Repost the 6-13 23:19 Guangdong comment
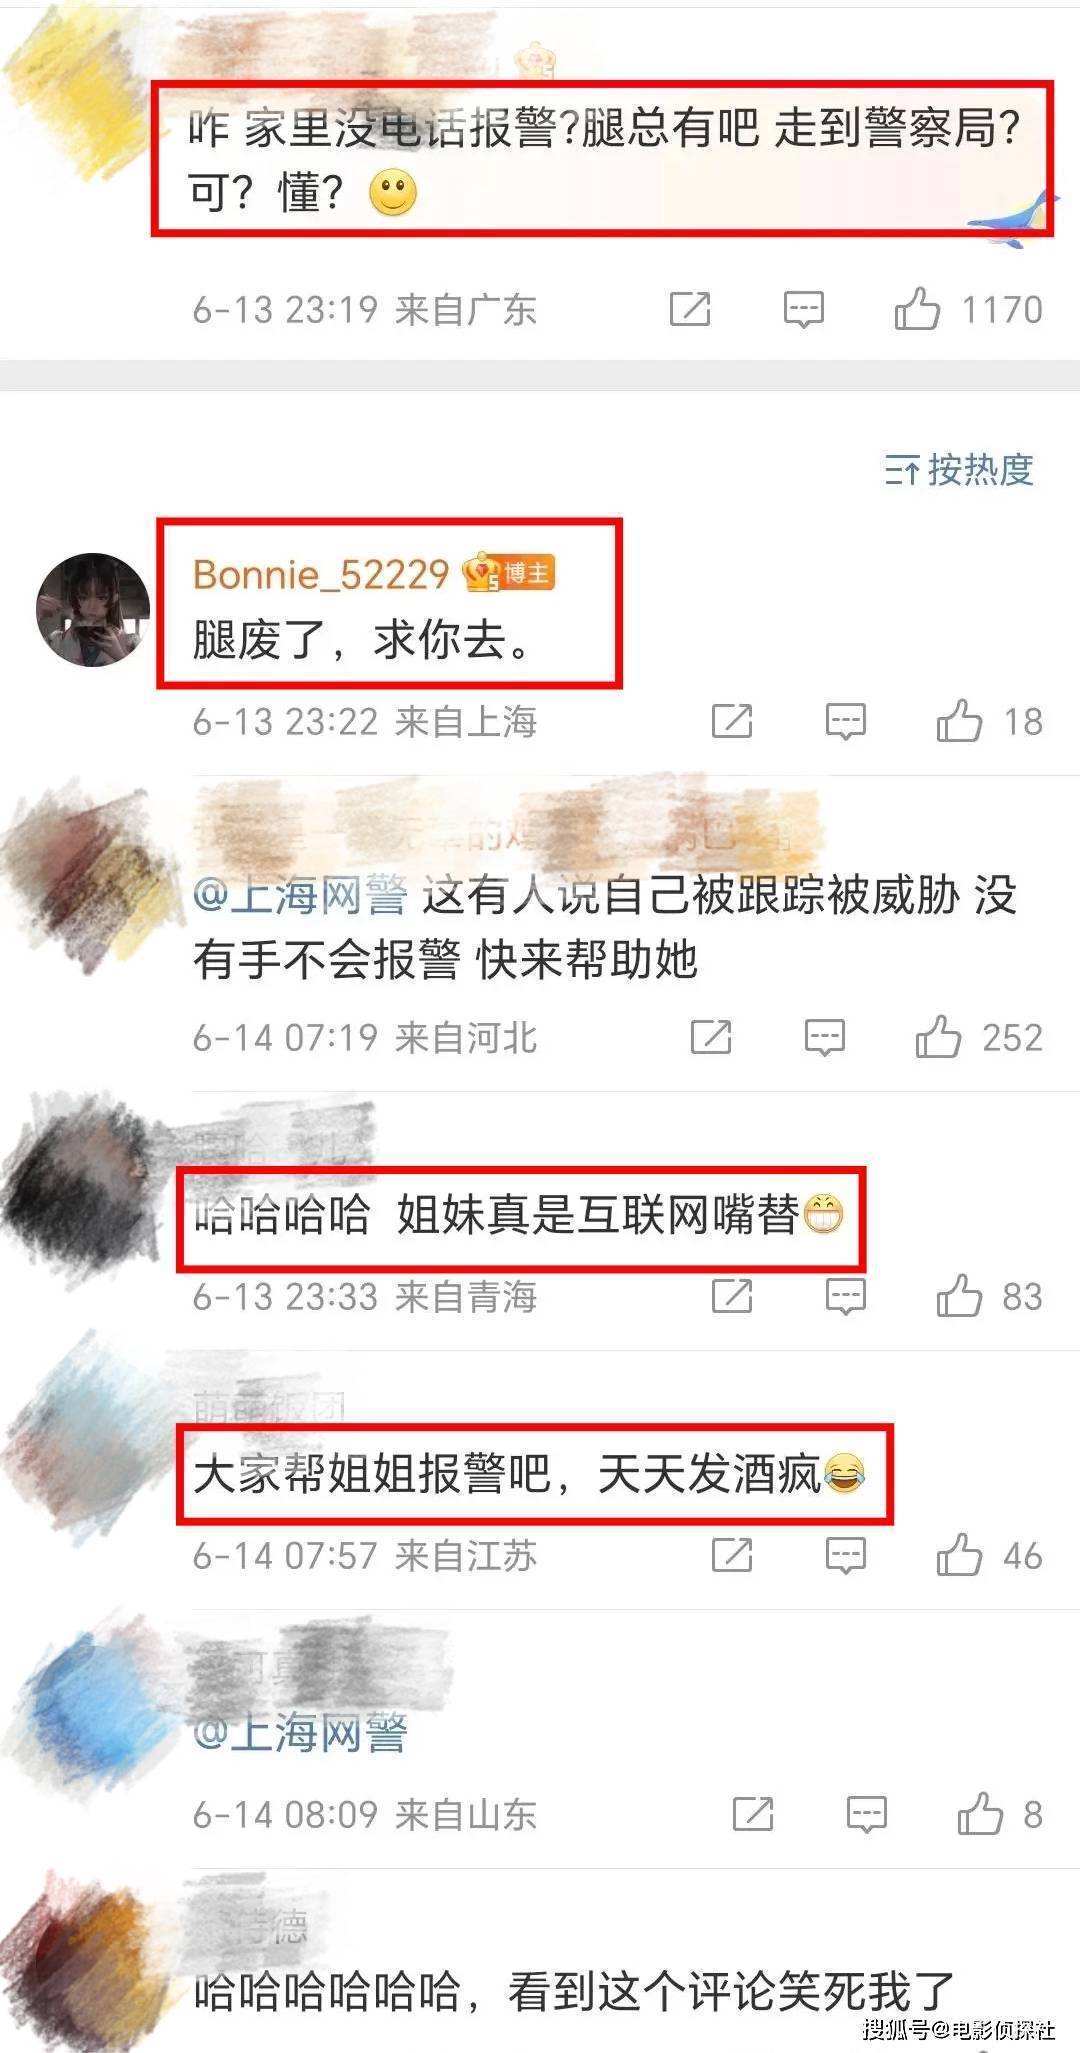This screenshot has width=1080, height=2053. click(x=690, y=309)
